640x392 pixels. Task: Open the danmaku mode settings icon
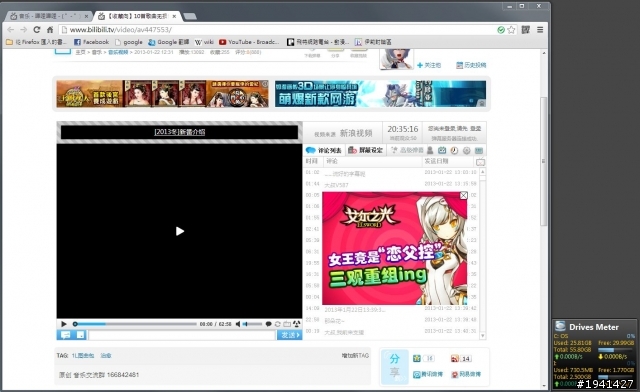click(65, 335)
